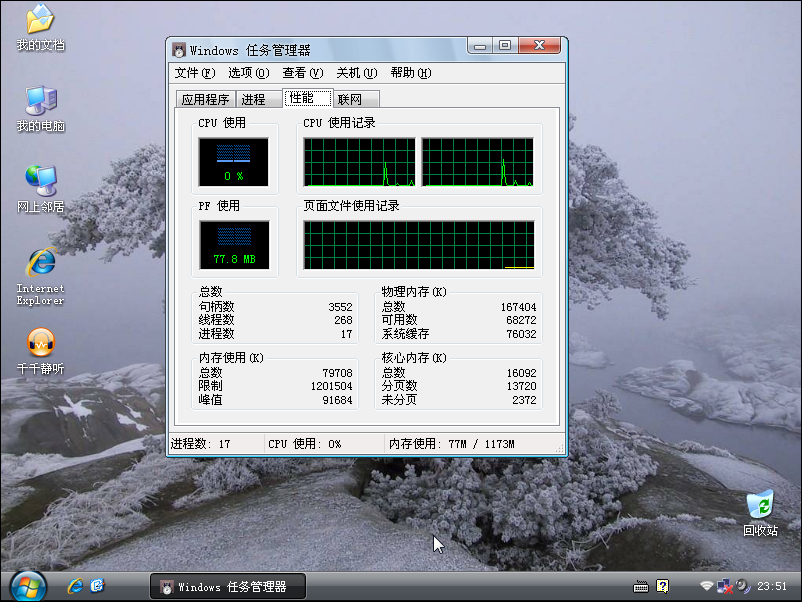Click the memory usage 总数 value 79708
802x602 pixels.
tap(337, 373)
